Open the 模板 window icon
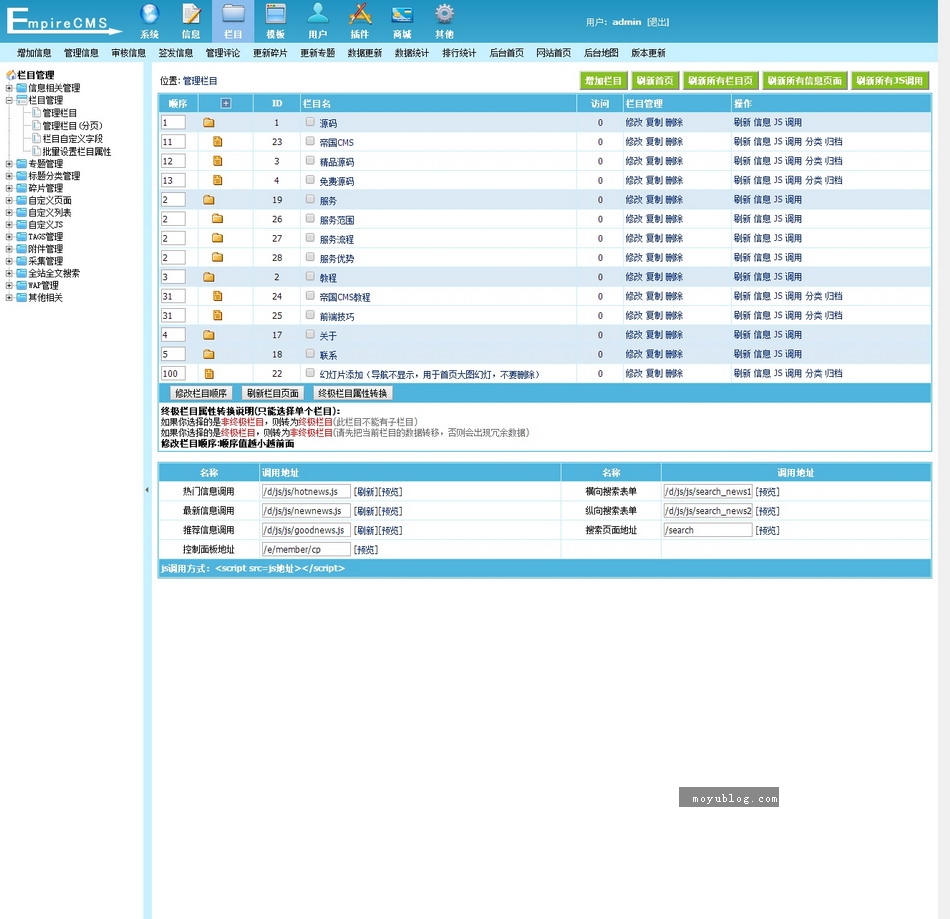950x919 pixels. (x=276, y=14)
